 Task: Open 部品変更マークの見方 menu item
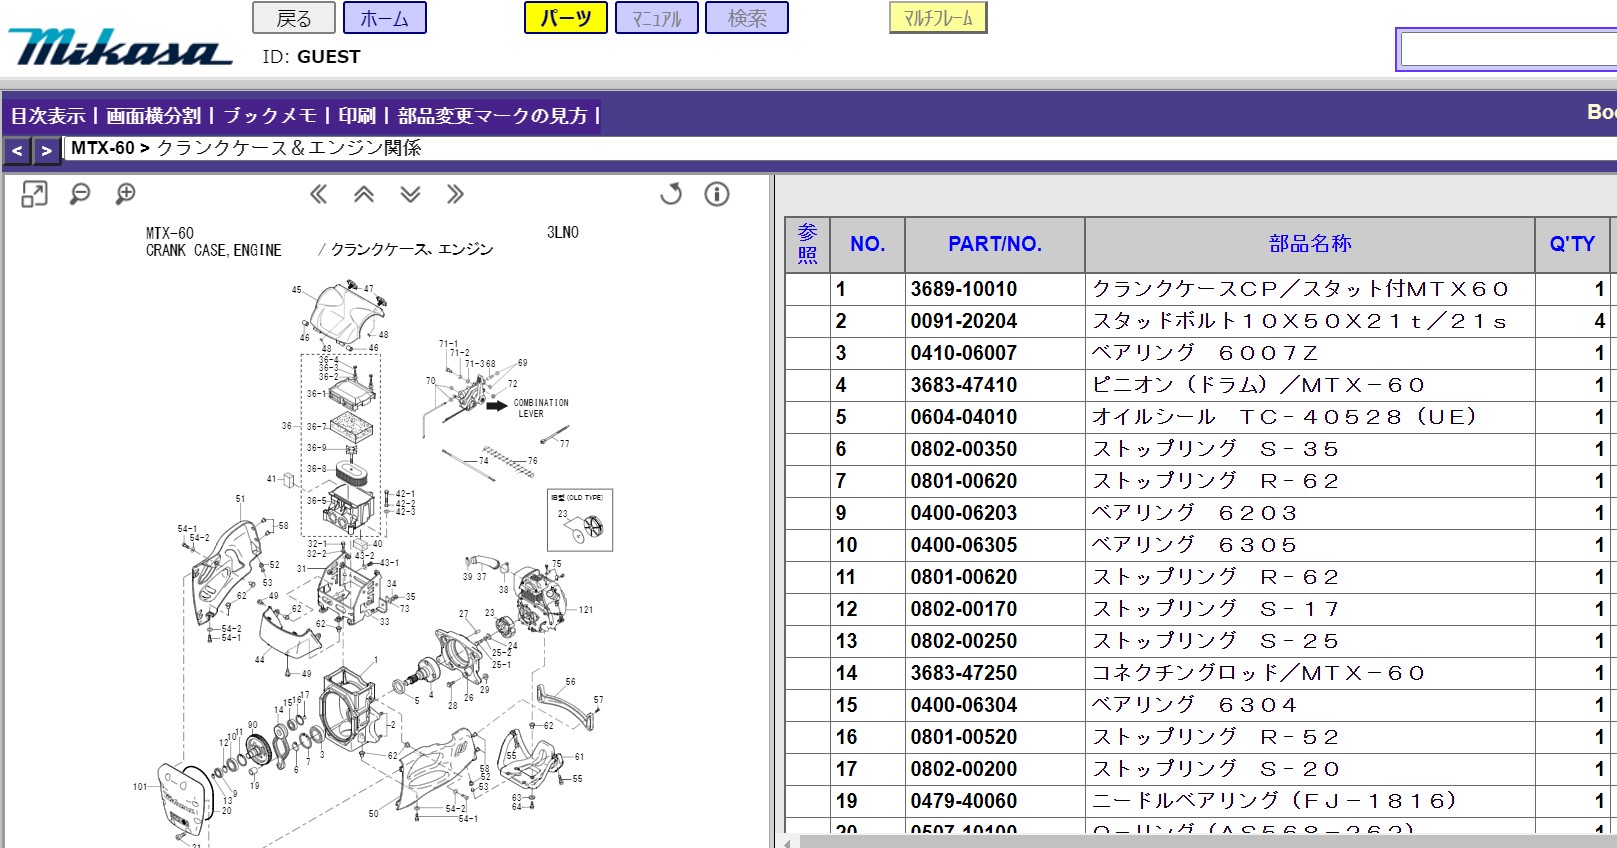click(493, 116)
